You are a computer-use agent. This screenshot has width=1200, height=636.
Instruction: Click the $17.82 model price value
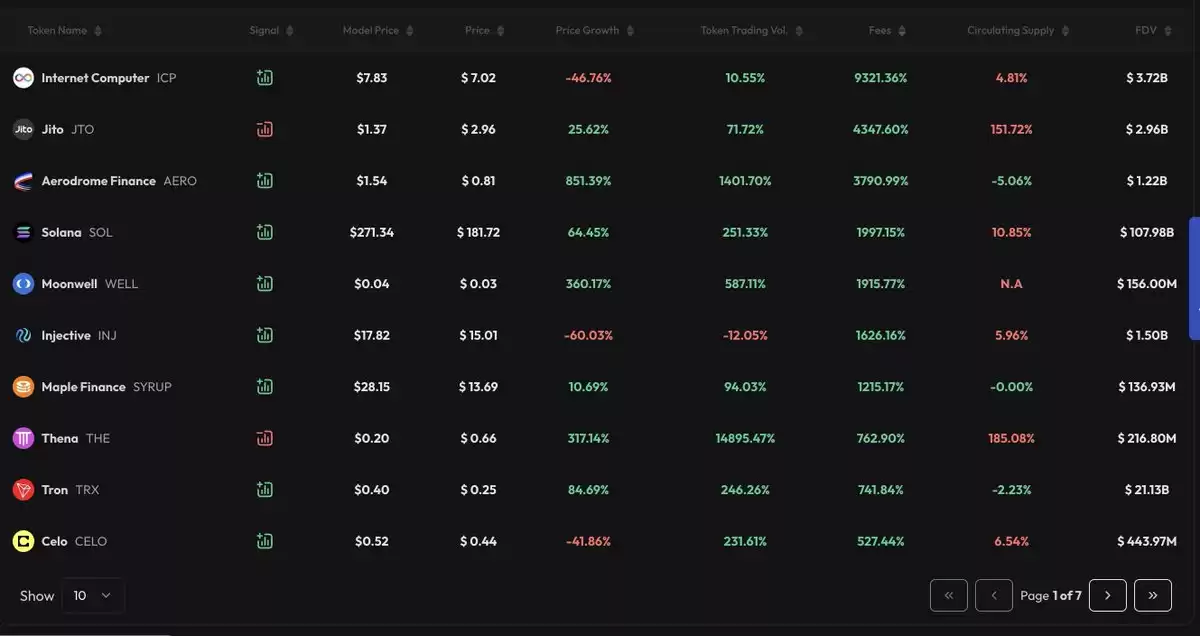(372, 335)
